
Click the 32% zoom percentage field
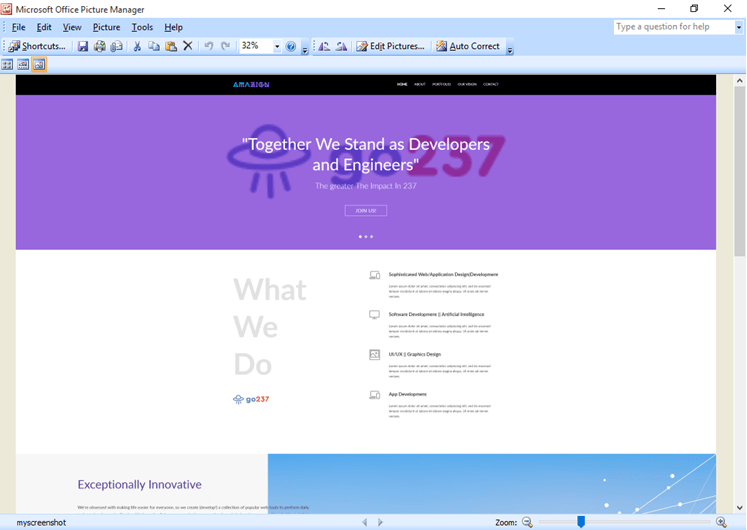pos(256,46)
